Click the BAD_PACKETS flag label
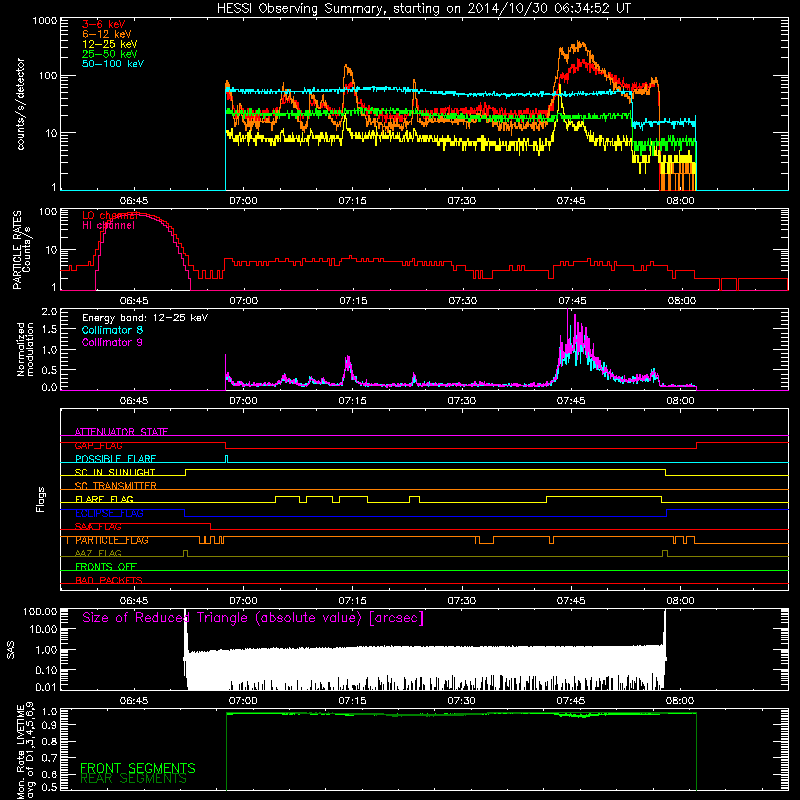800x800 pixels. (109, 580)
